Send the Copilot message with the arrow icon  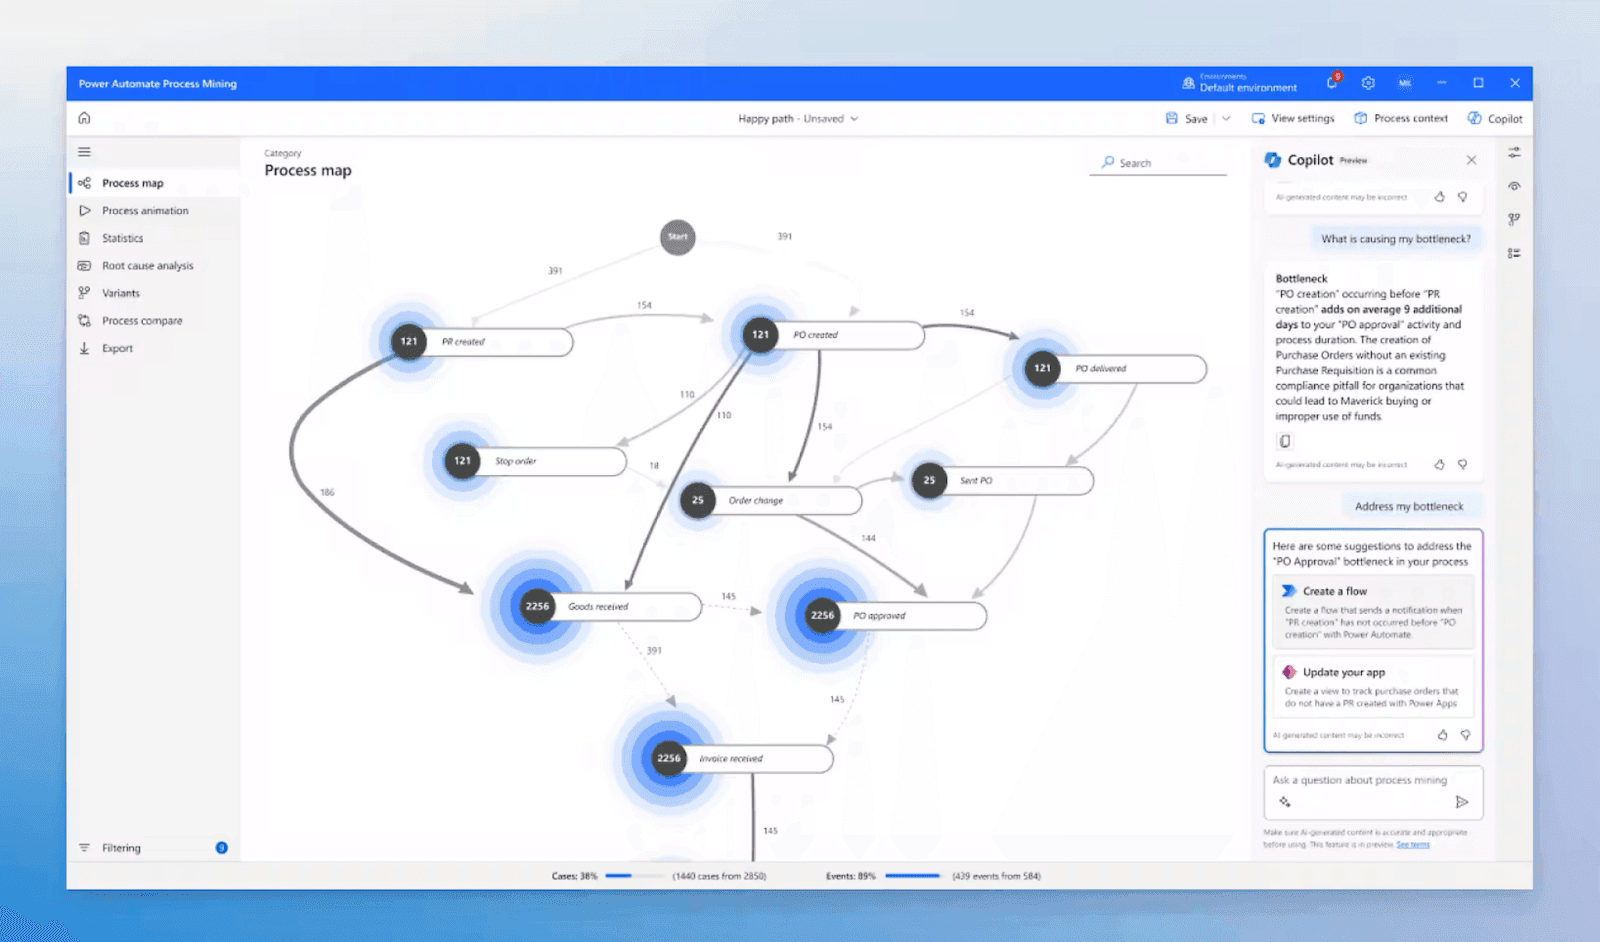click(x=1461, y=802)
